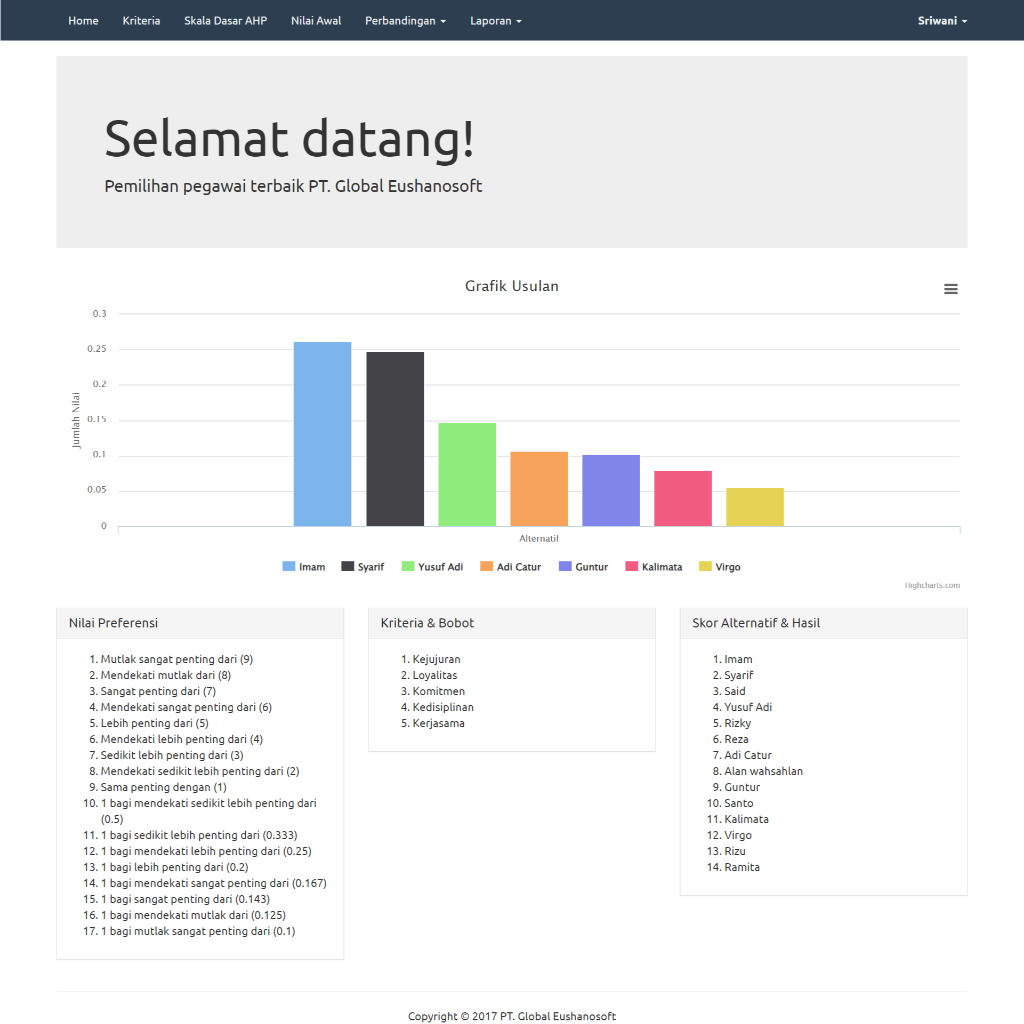Select Home in the navigation bar
Image resolution: width=1024 pixels, height=1024 pixels.
(x=83, y=20)
